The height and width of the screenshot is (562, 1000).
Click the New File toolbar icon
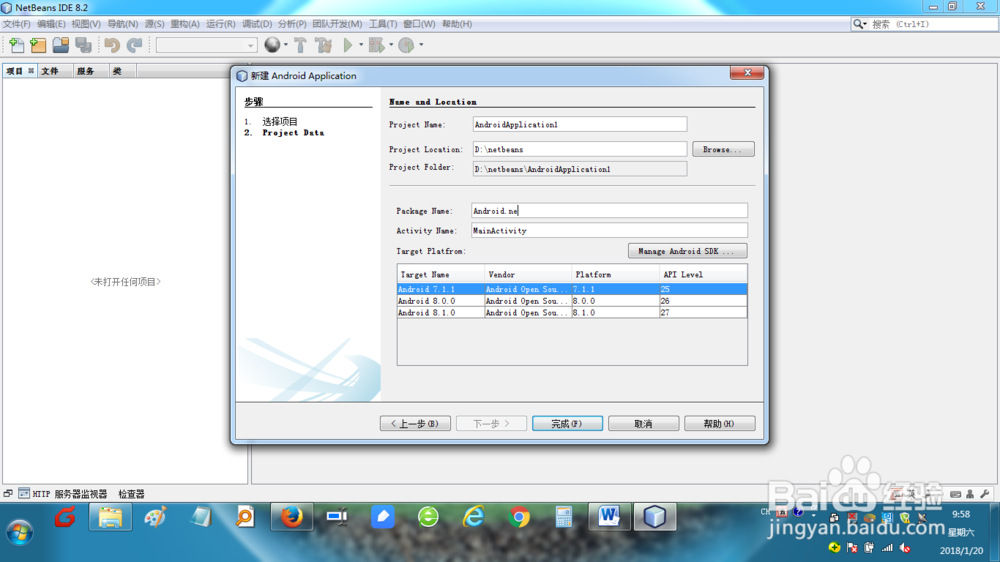pyautogui.click(x=17, y=45)
